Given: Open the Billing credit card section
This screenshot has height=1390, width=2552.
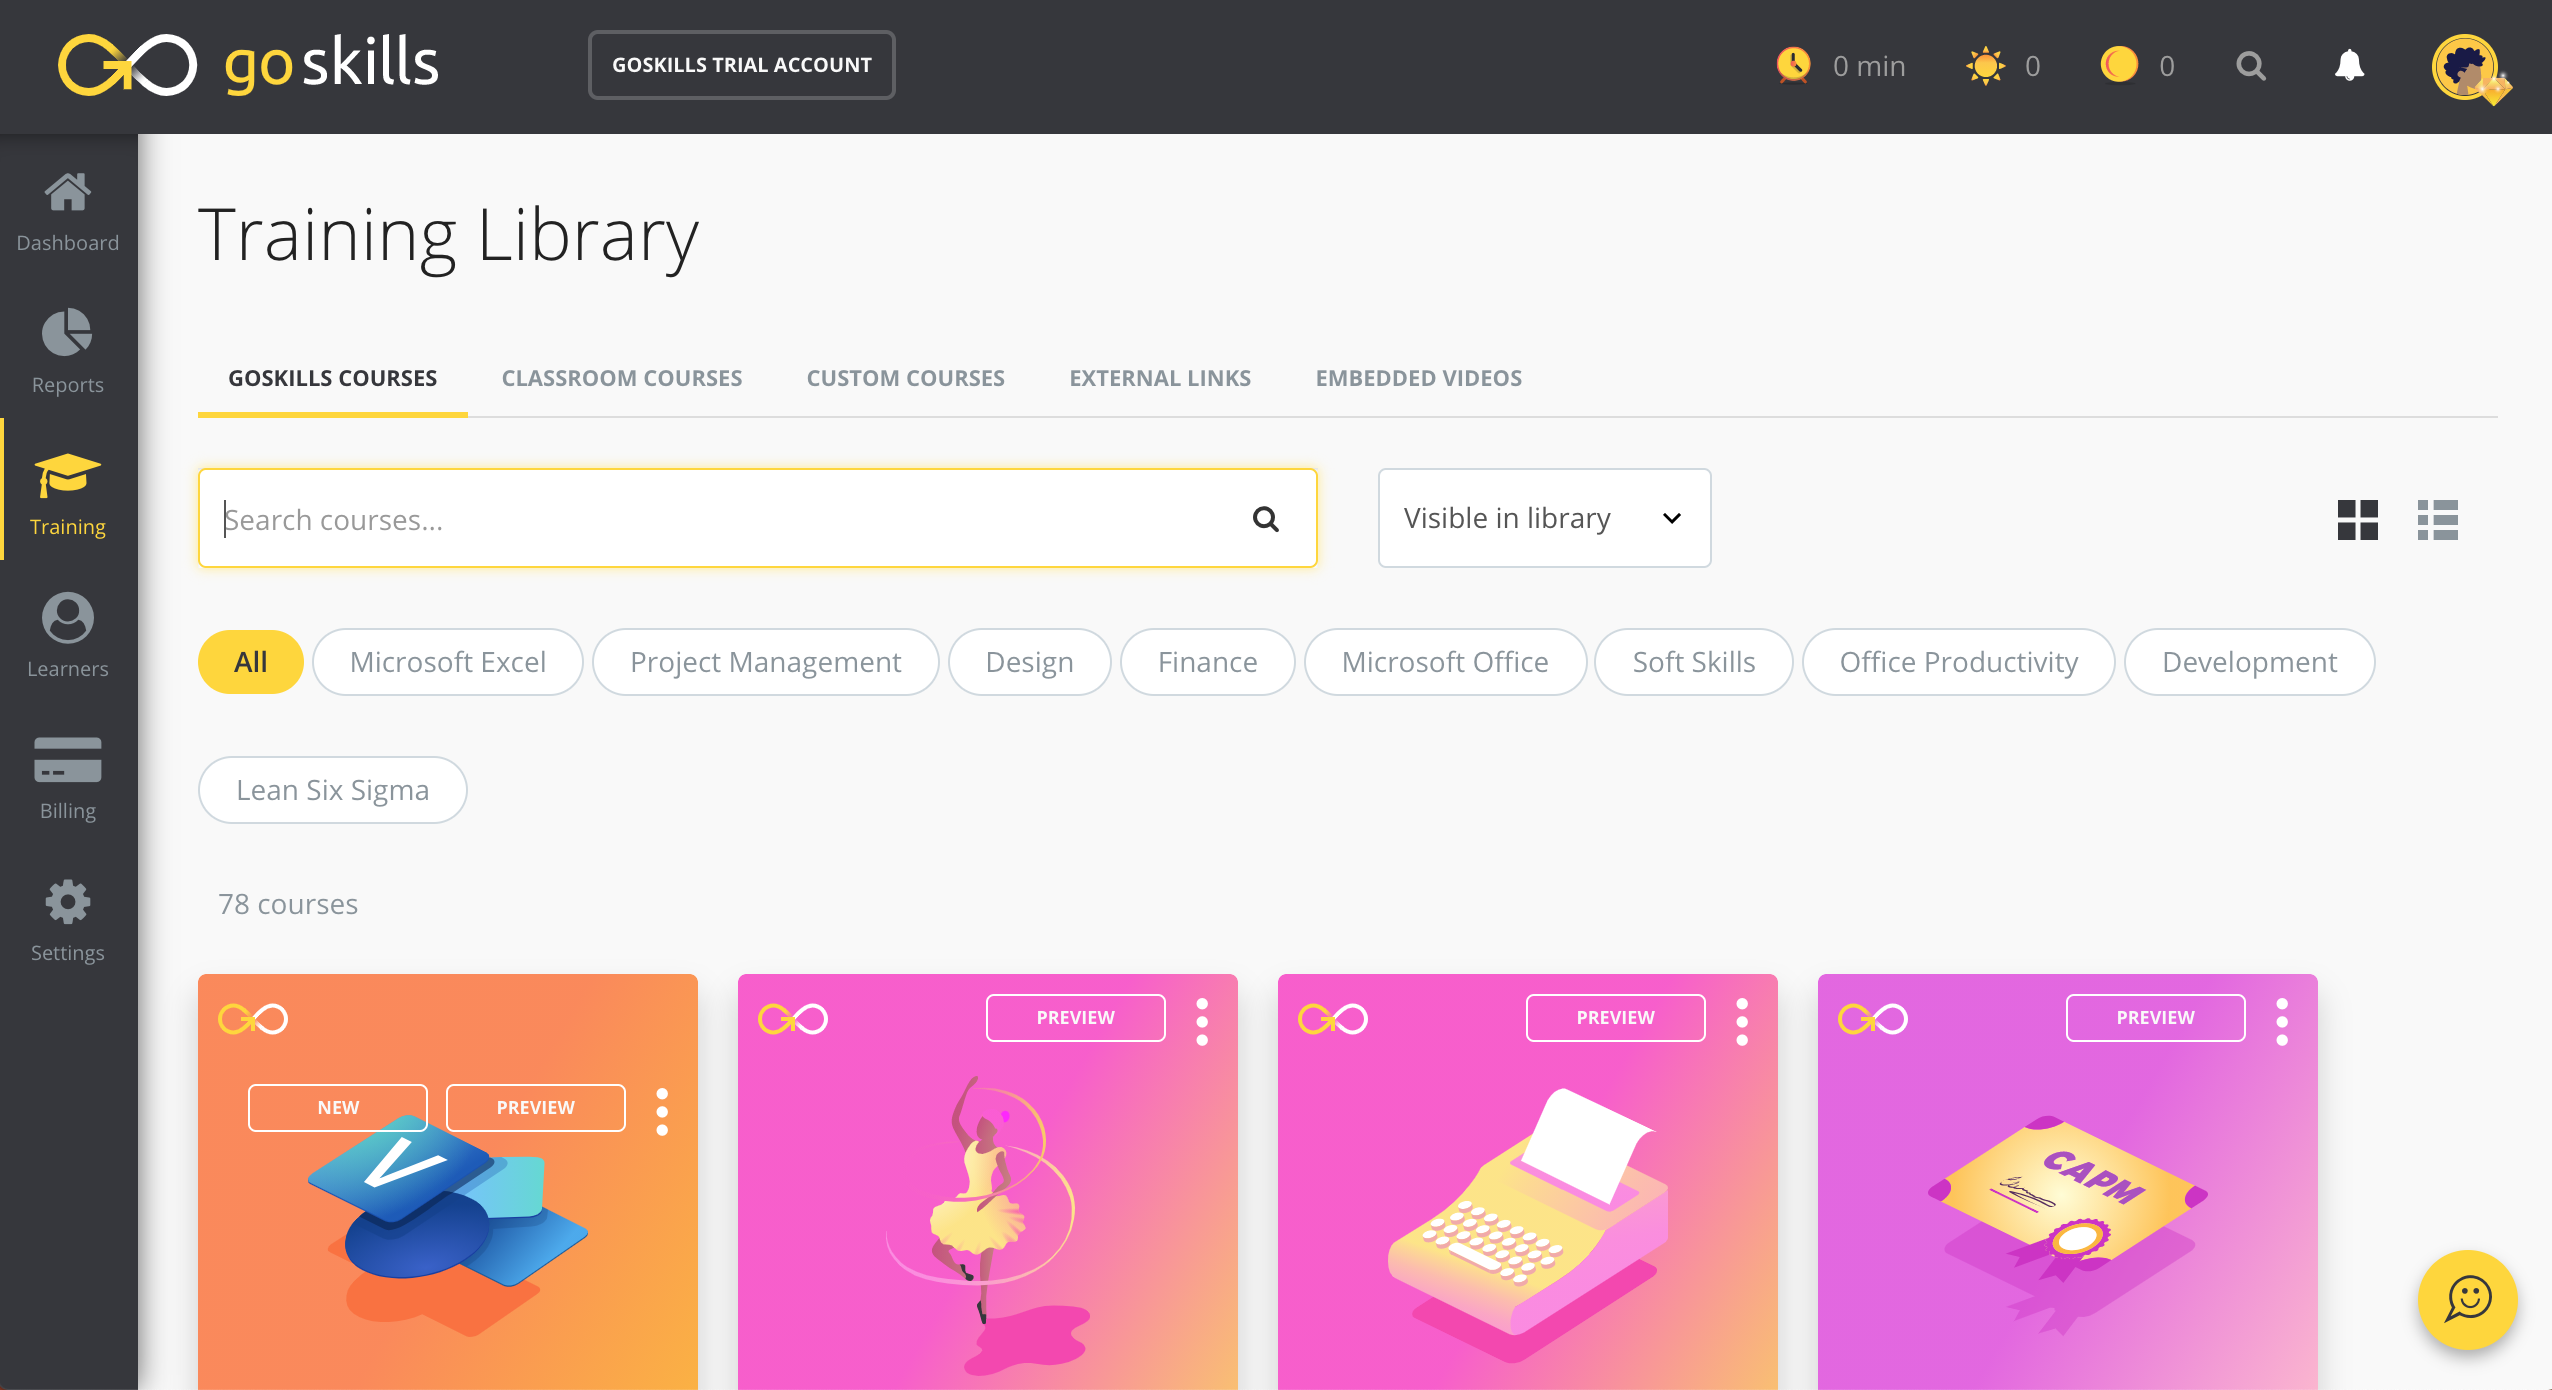Looking at the screenshot, I should [67, 778].
